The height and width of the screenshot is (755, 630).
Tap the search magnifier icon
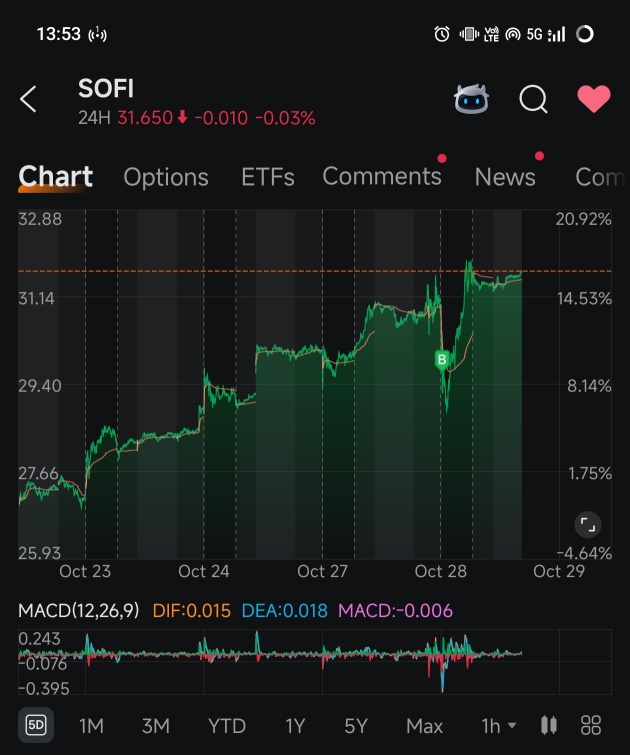(533, 99)
